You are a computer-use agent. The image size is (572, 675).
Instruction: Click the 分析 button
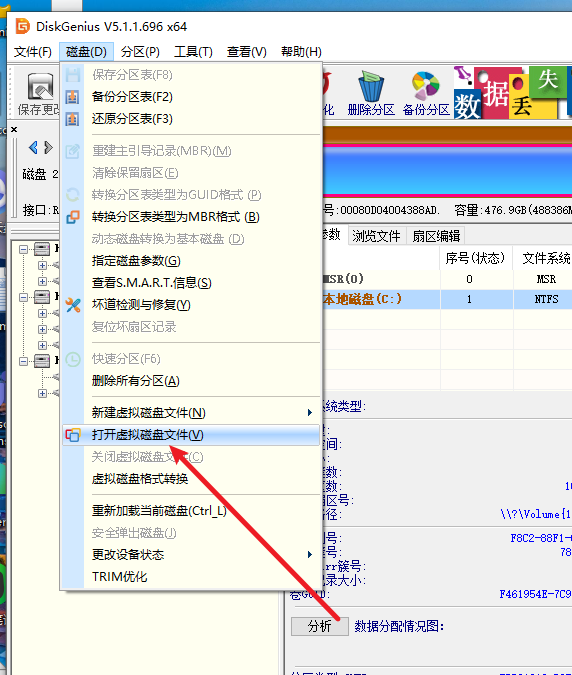click(x=320, y=626)
